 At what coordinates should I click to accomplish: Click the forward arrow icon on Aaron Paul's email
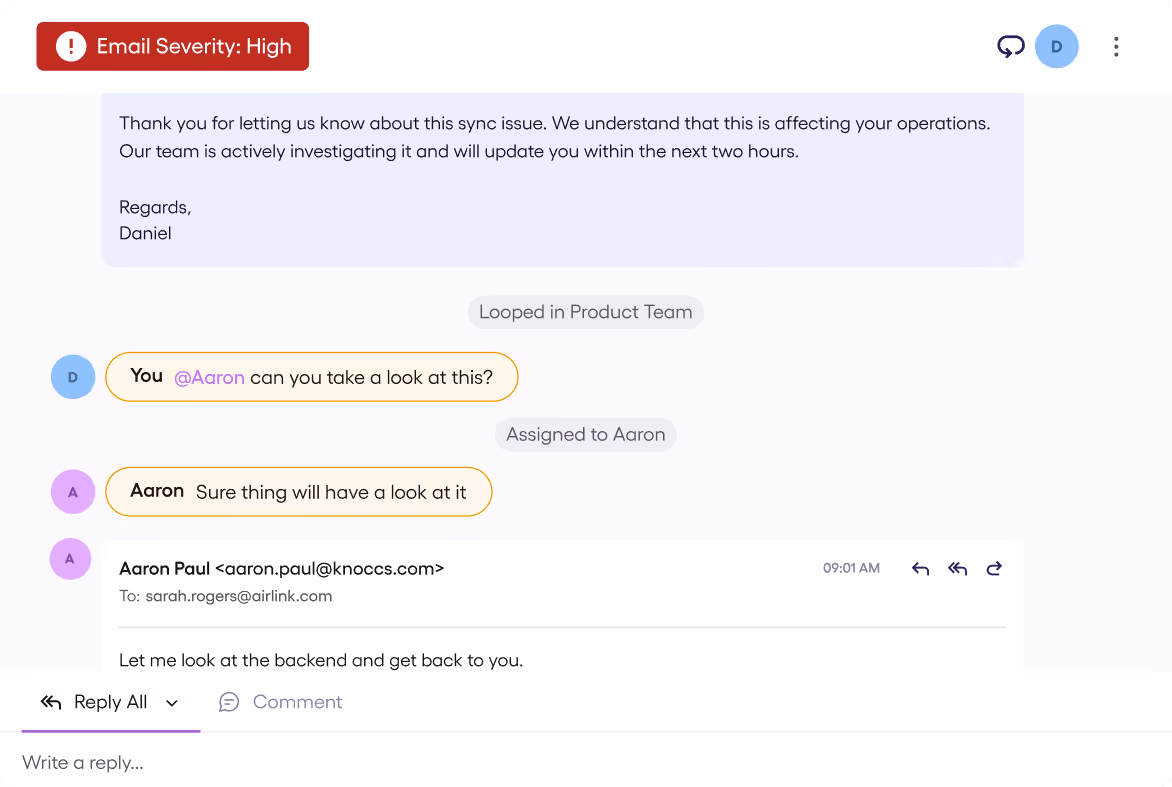(994, 569)
